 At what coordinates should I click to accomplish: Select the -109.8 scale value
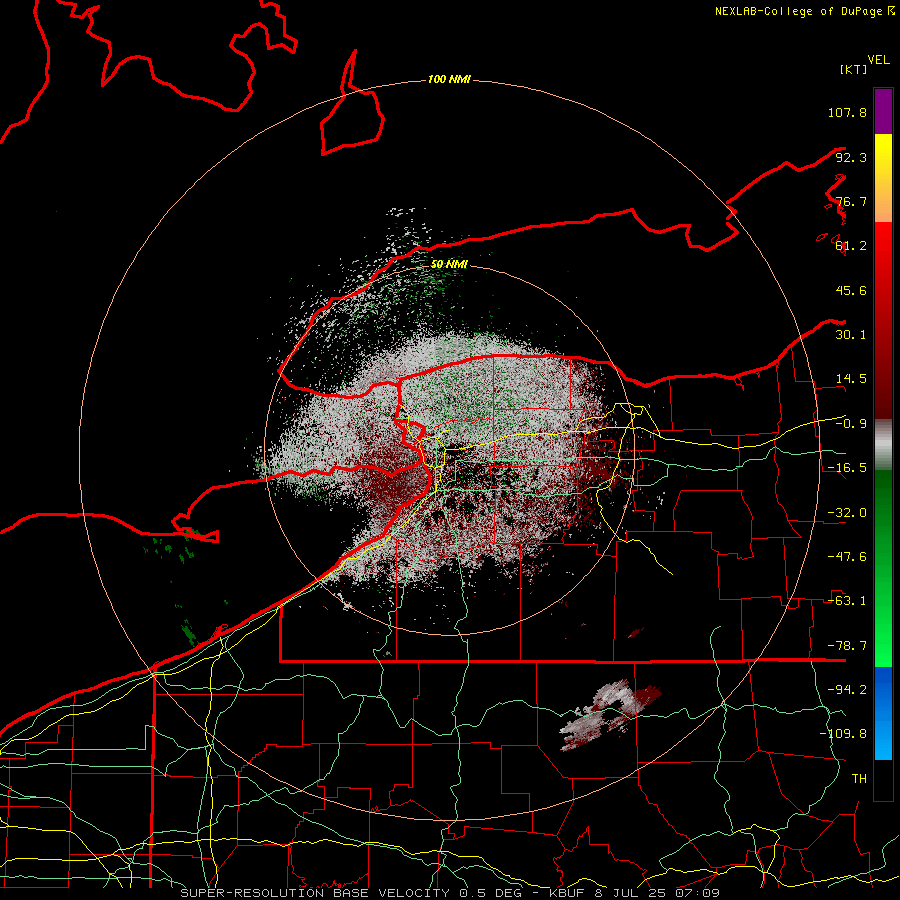pos(843,734)
